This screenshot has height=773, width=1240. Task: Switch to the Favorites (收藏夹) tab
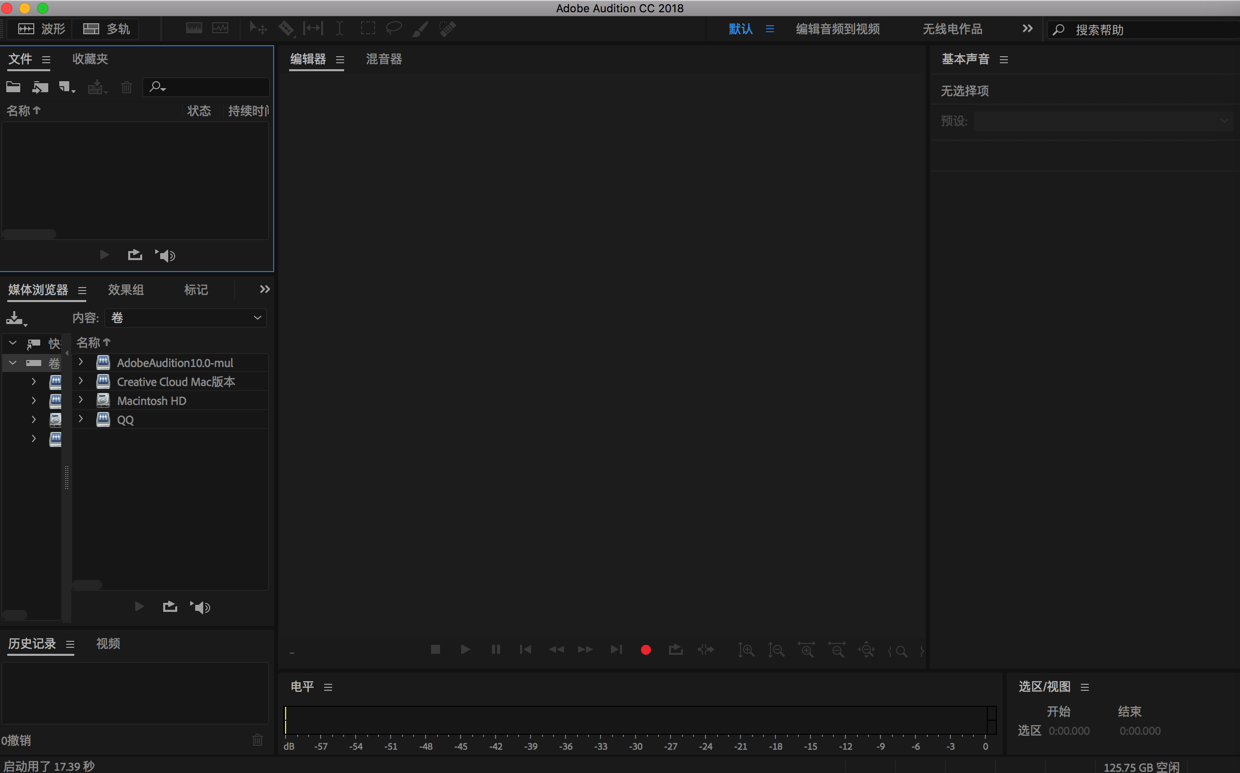pos(90,59)
